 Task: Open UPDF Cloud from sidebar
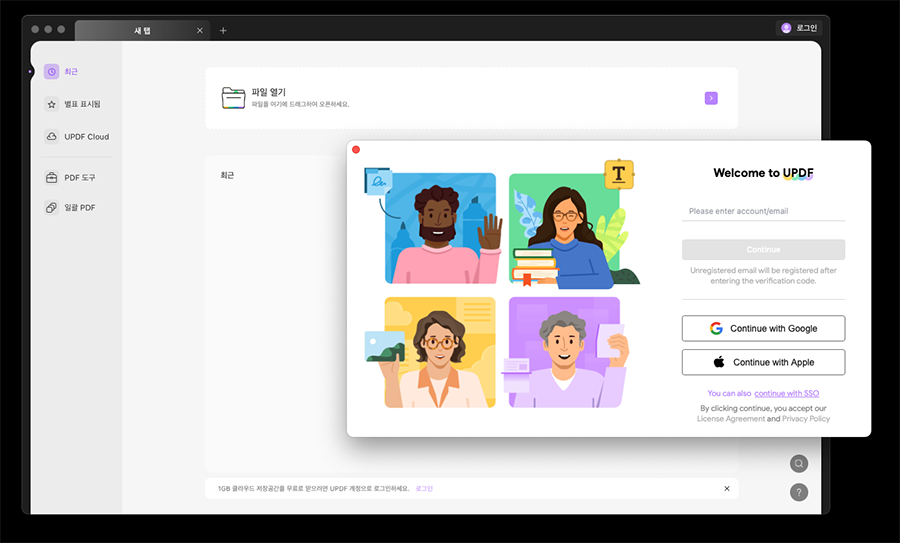tap(77, 137)
